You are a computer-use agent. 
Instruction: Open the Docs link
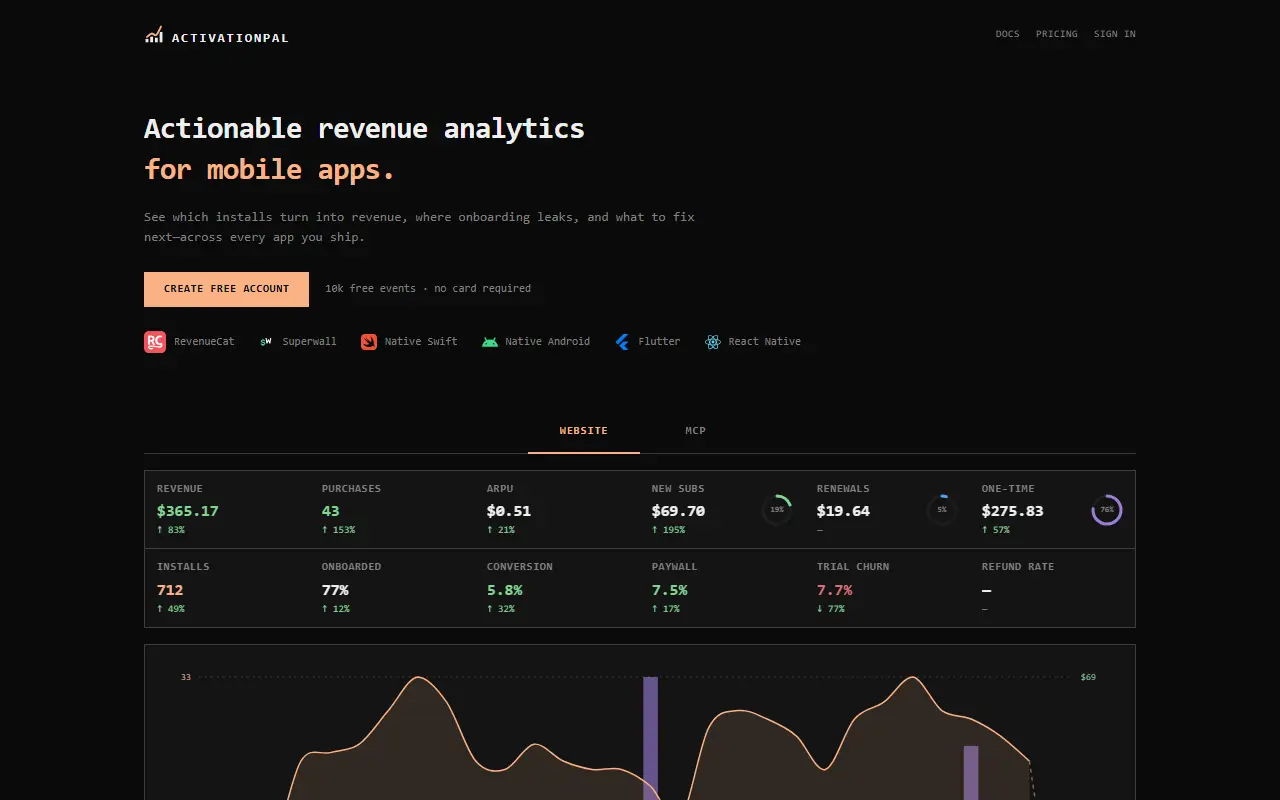(1008, 34)
